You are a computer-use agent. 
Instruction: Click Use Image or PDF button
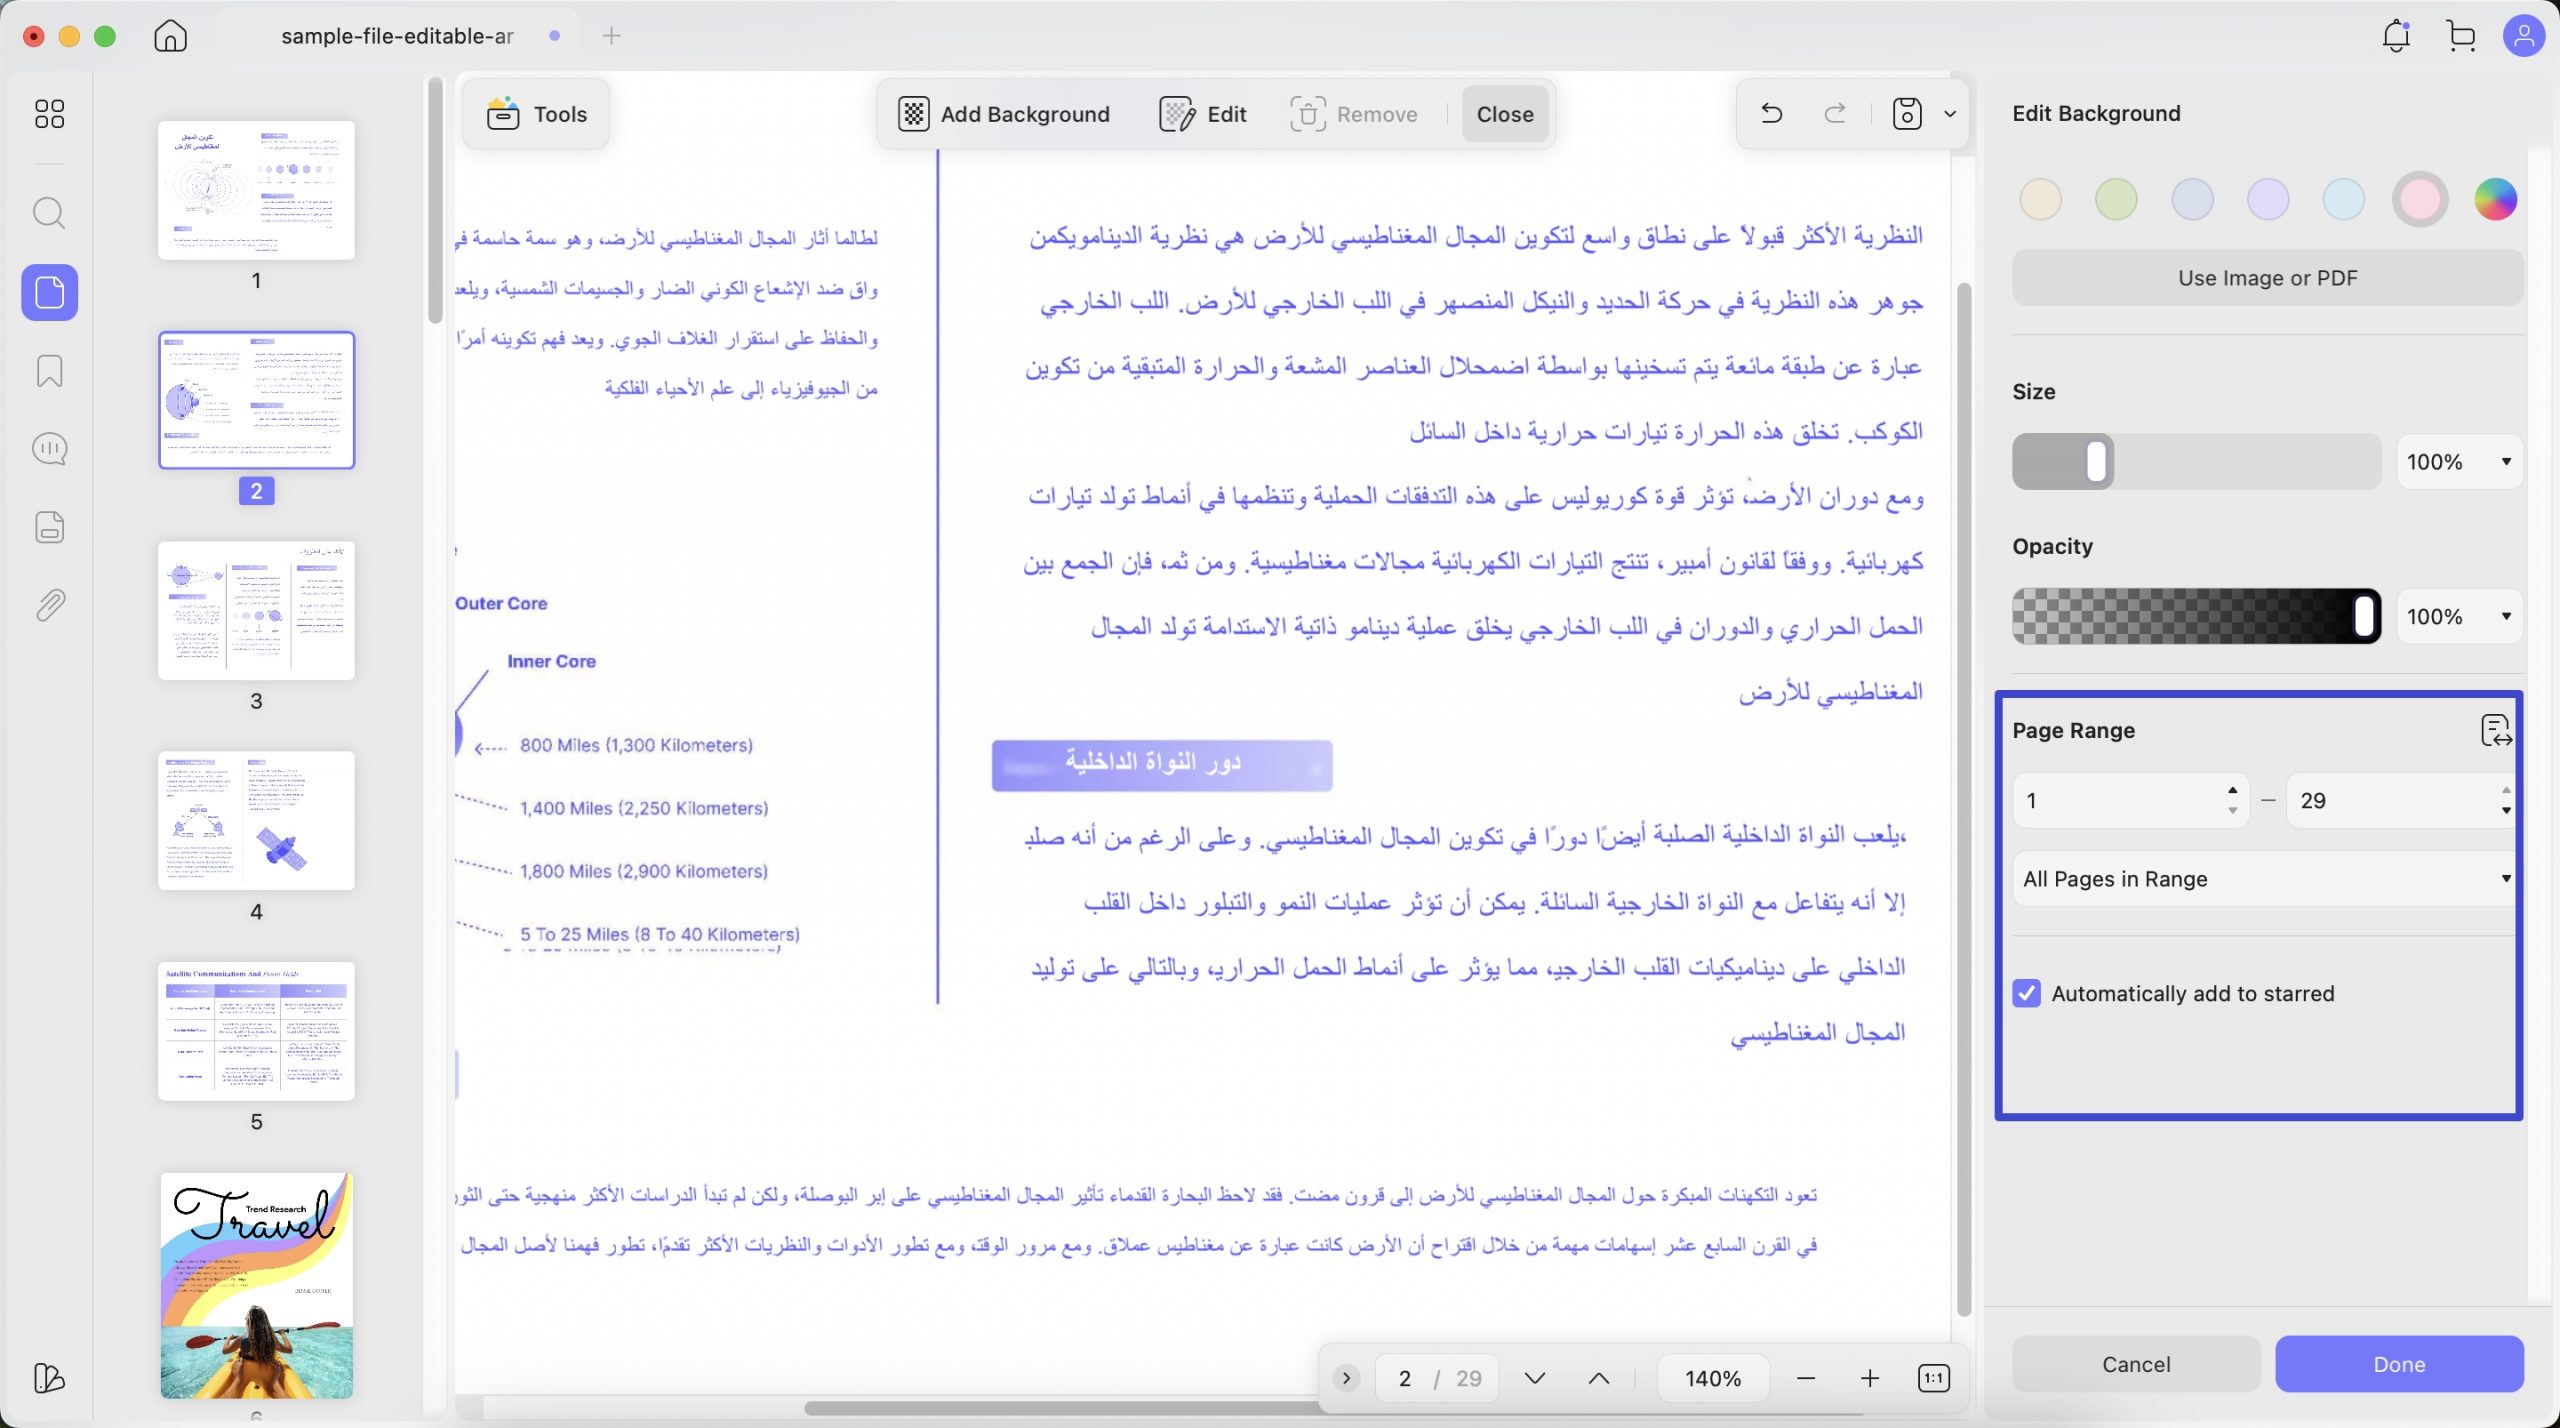2267,278
